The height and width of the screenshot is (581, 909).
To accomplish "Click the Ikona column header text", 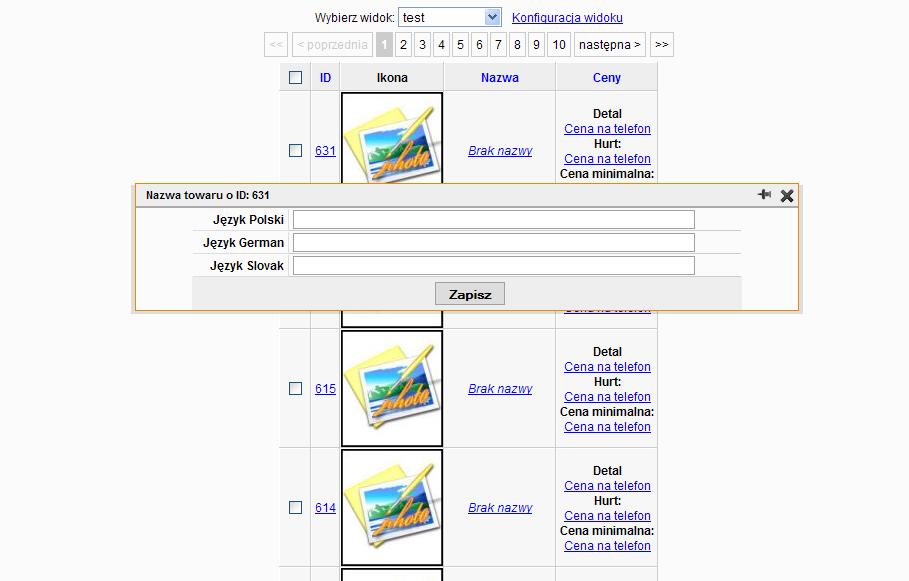I will coord(392,78).
